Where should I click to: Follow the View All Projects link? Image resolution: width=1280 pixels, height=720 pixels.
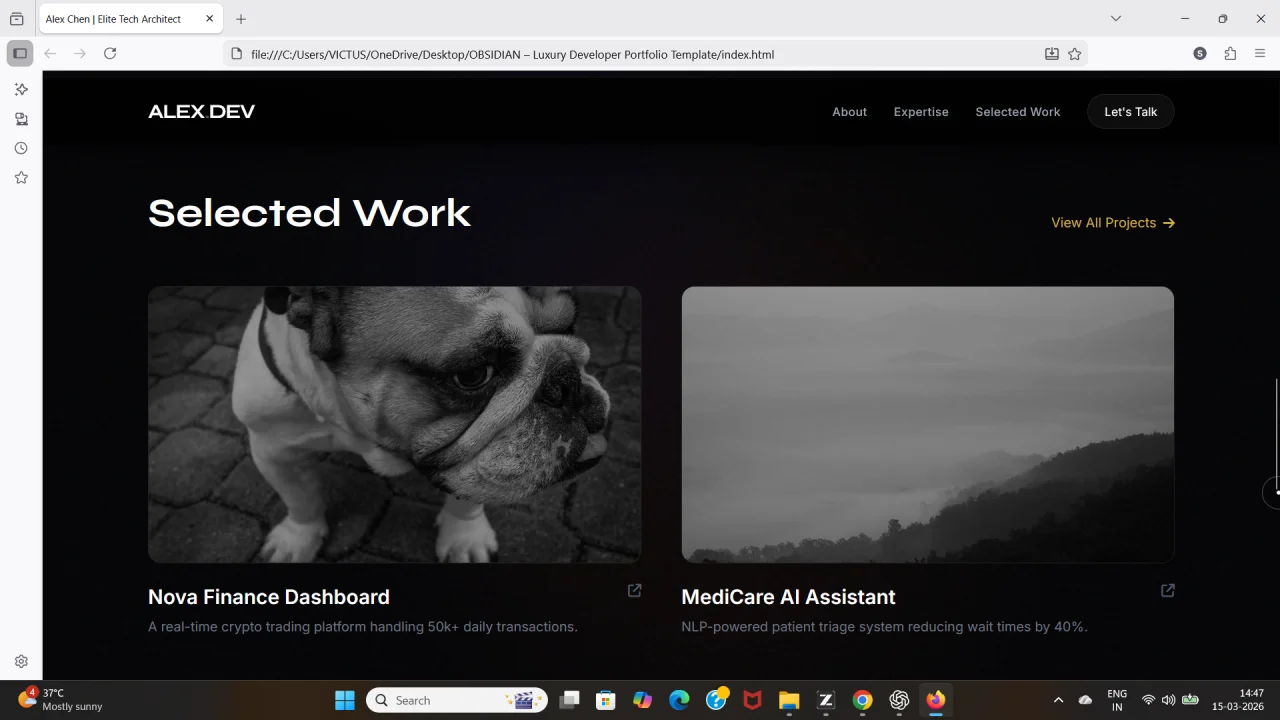[x=1113, y=223]
